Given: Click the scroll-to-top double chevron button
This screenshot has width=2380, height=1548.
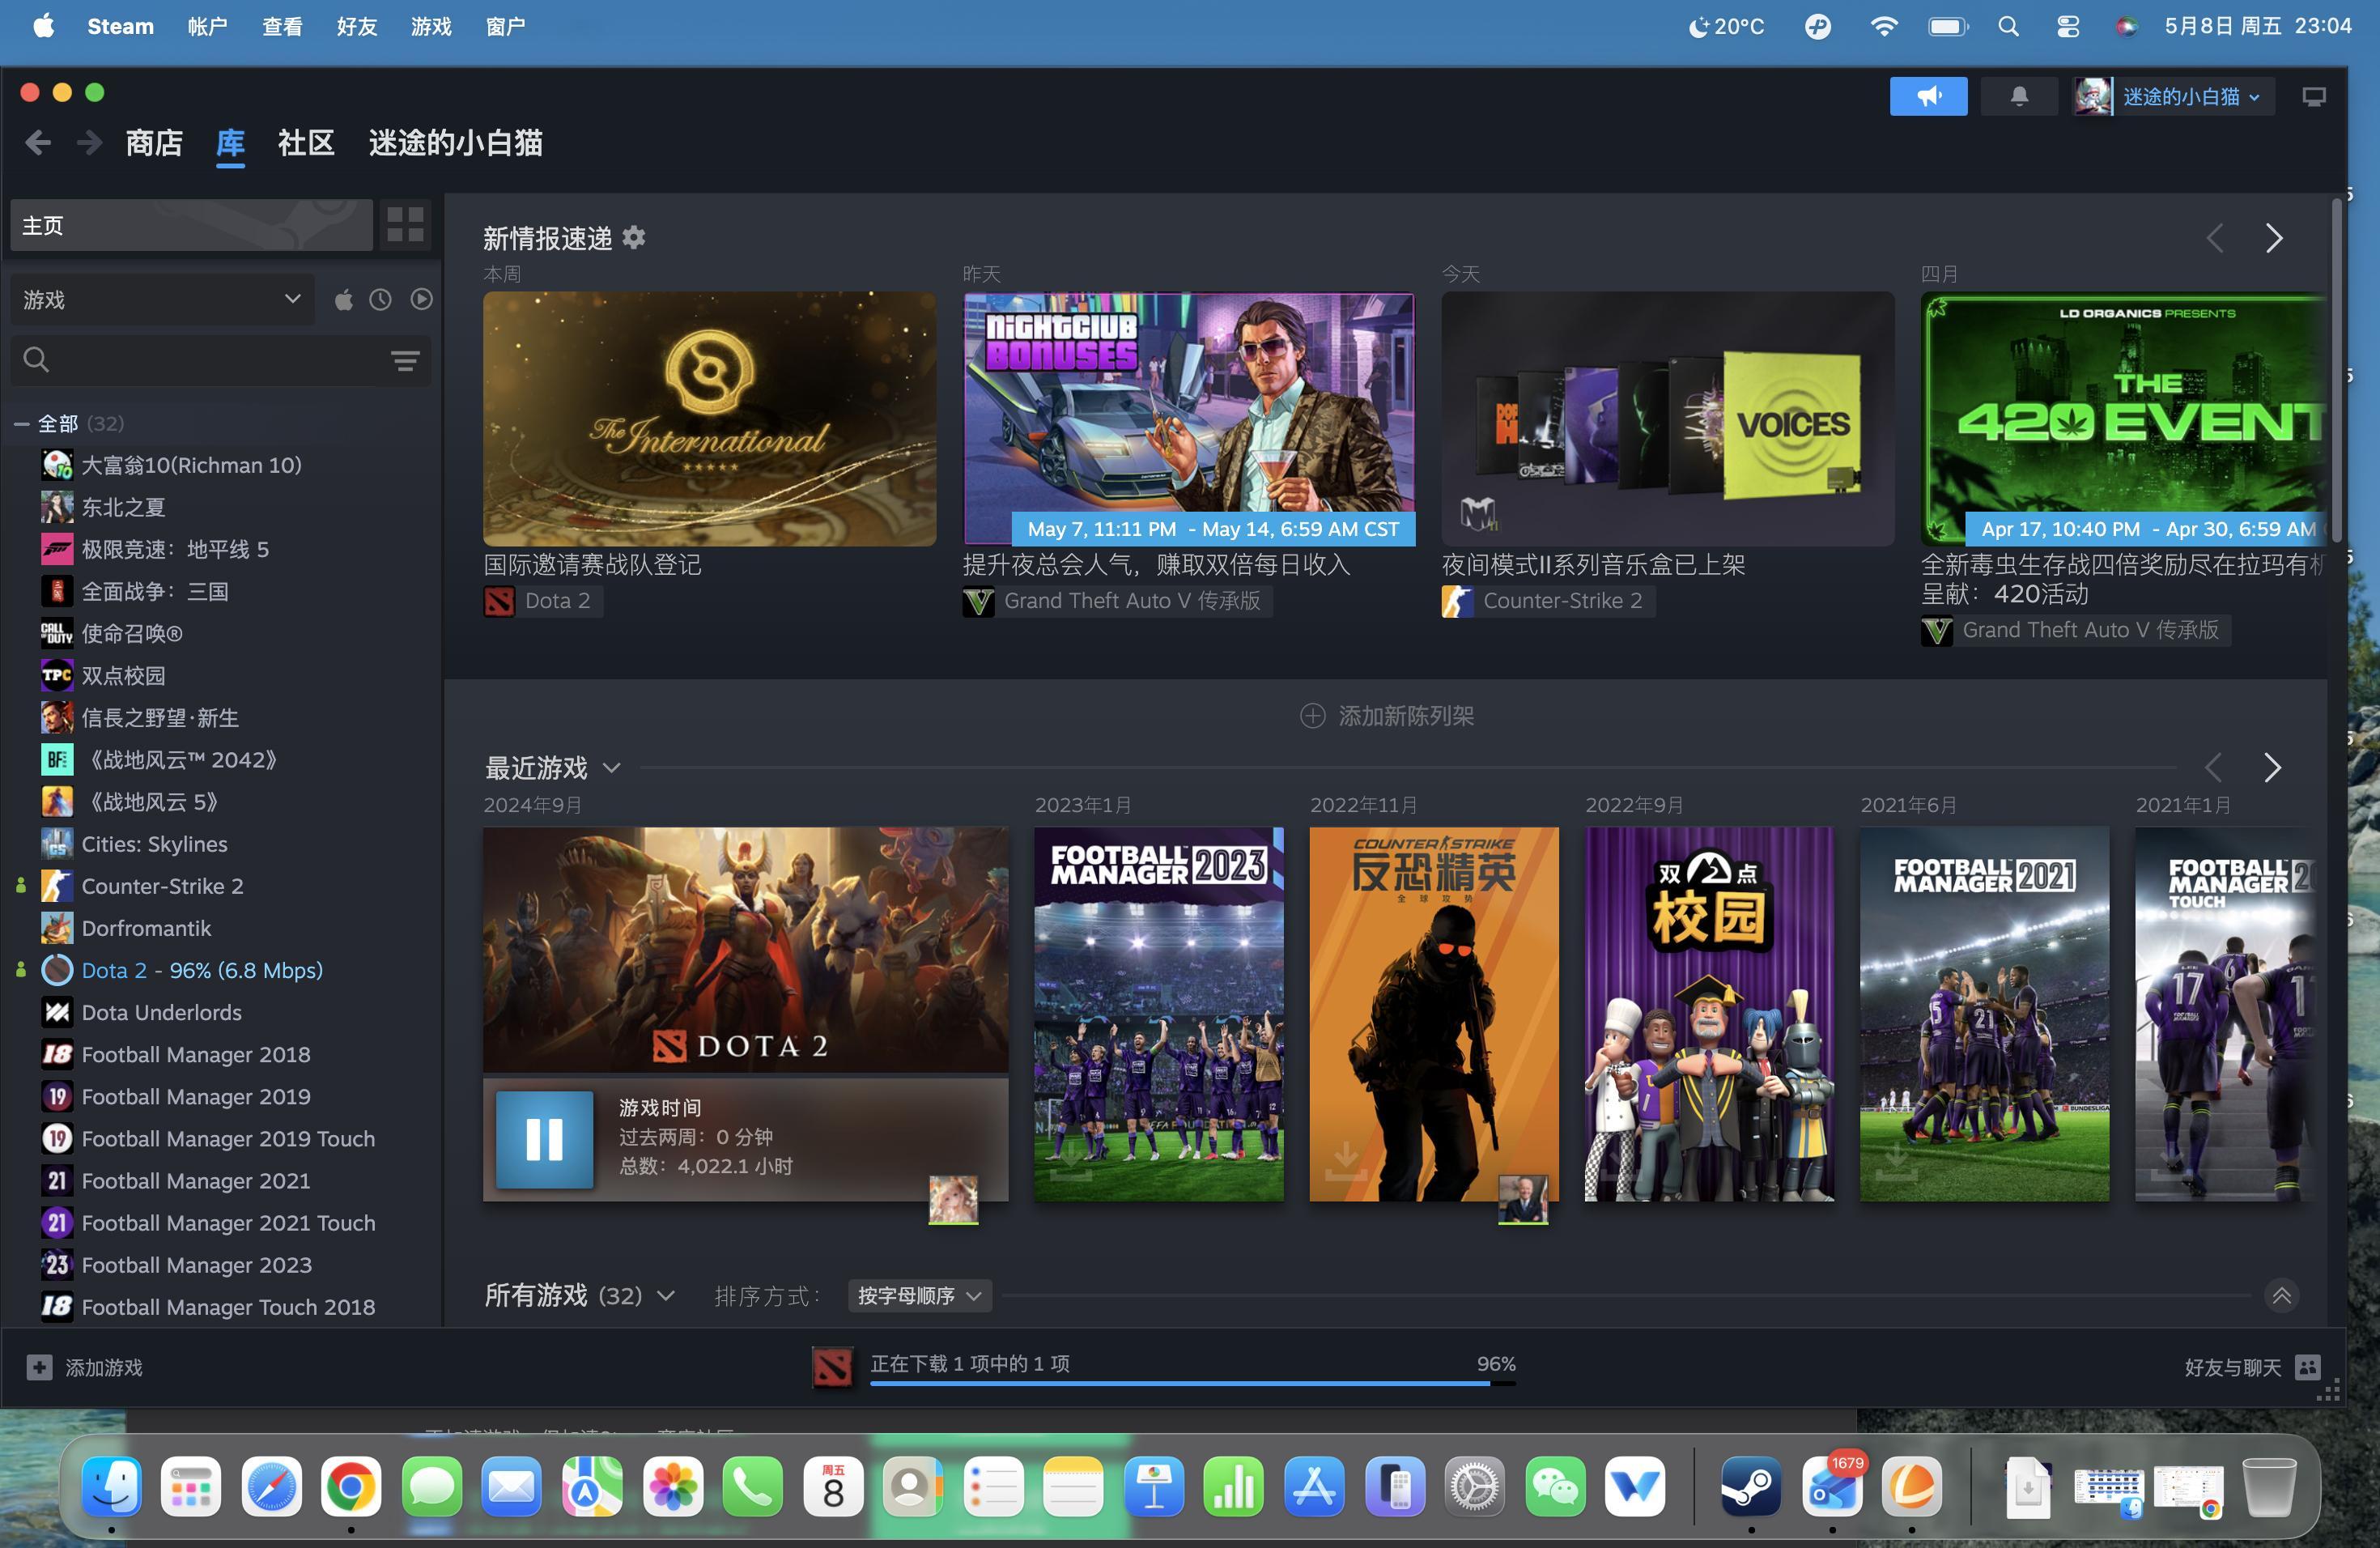Looking at the screenshot, I should (2281, 1296).
